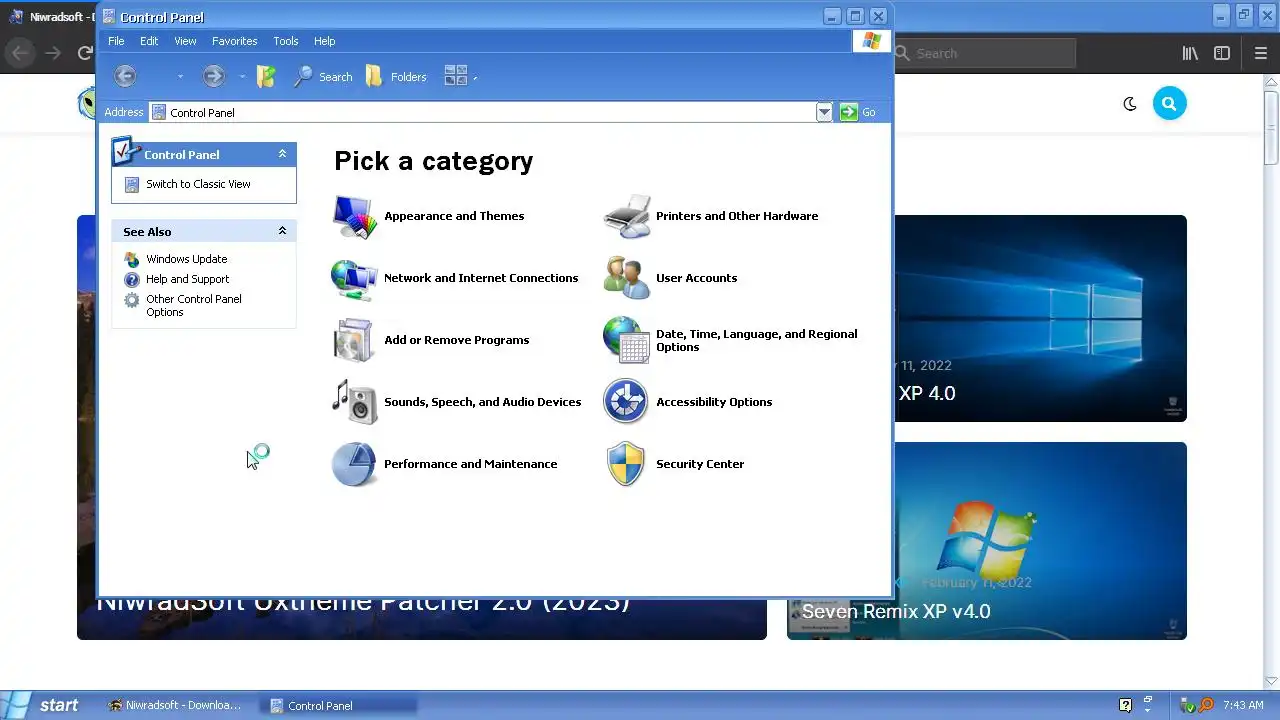The width and height of the screenshot is (1280, 720).
Task: Click the Control Panel taskbar button
Action: (x=340, y=706)
